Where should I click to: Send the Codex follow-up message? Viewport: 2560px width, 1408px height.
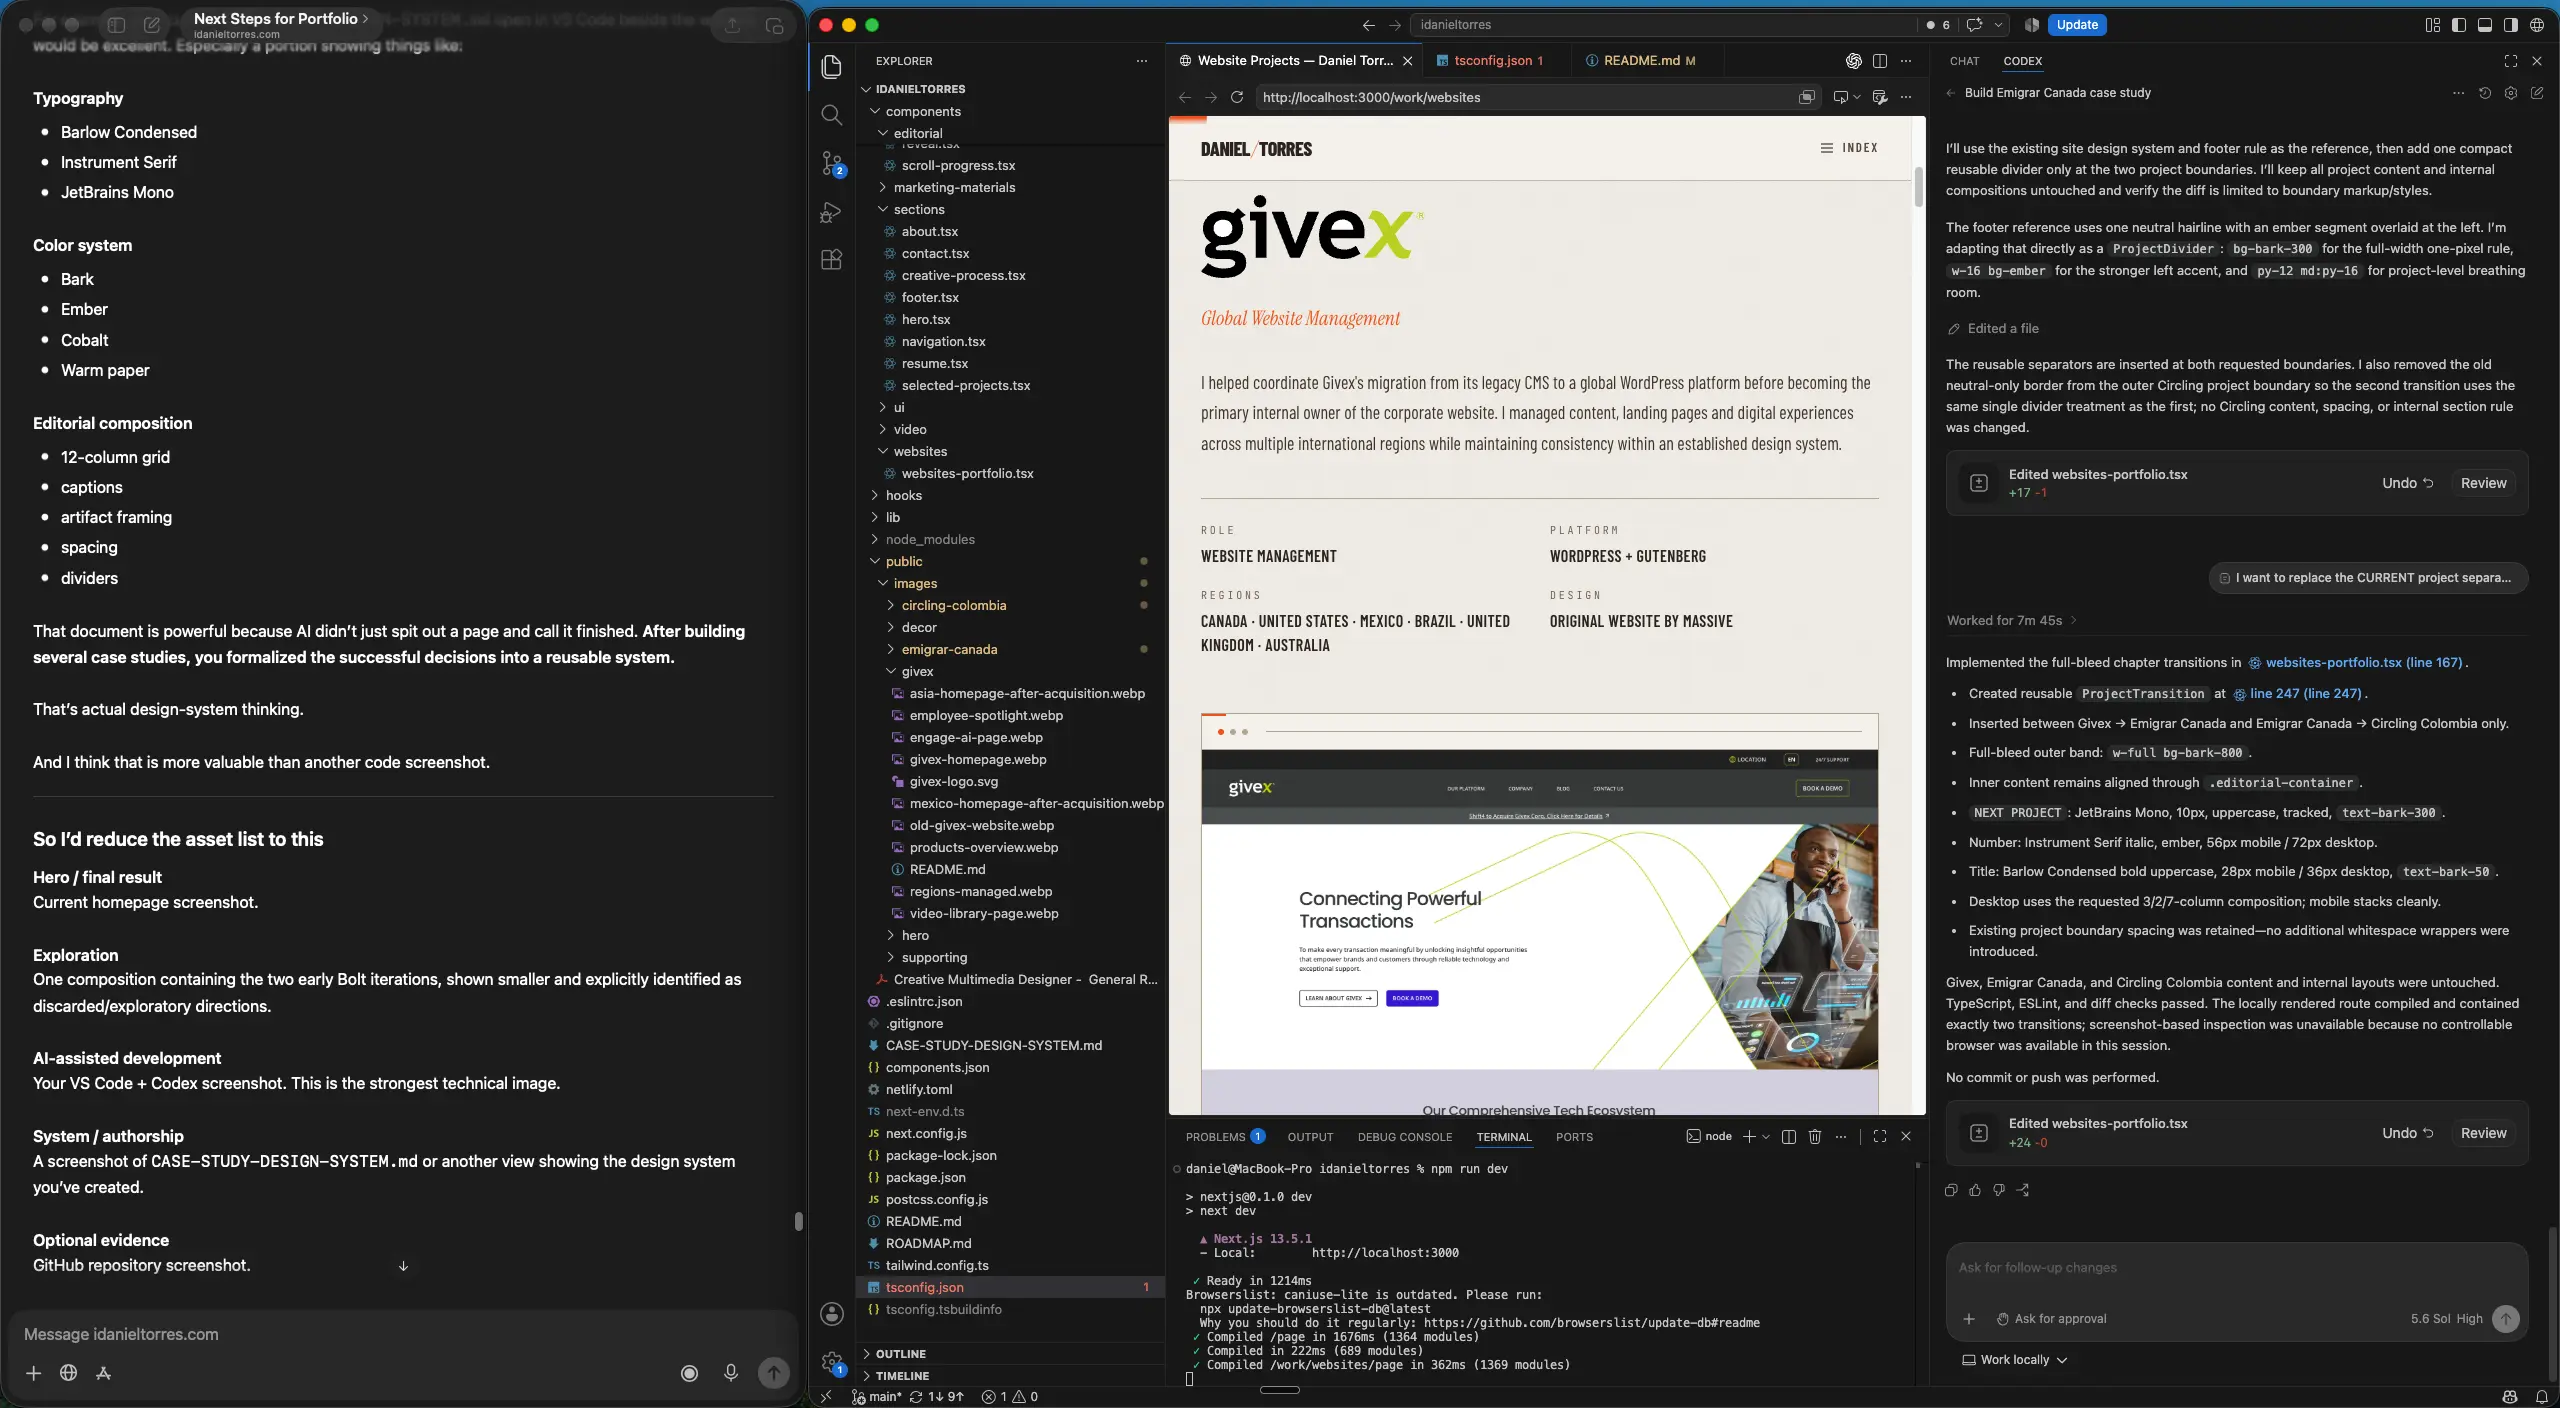coord(2506,1319)
